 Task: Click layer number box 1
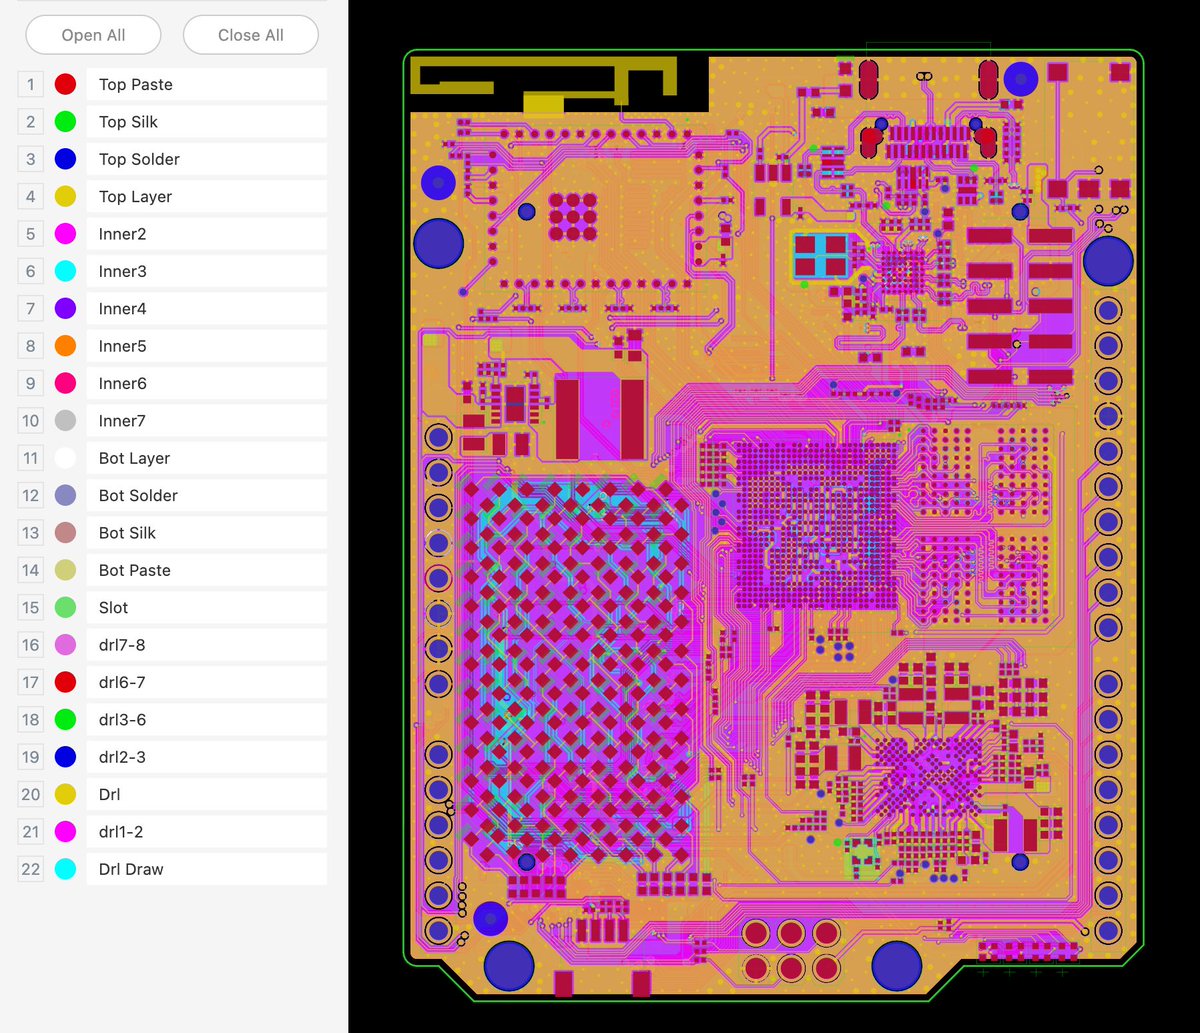coord(31,84)
